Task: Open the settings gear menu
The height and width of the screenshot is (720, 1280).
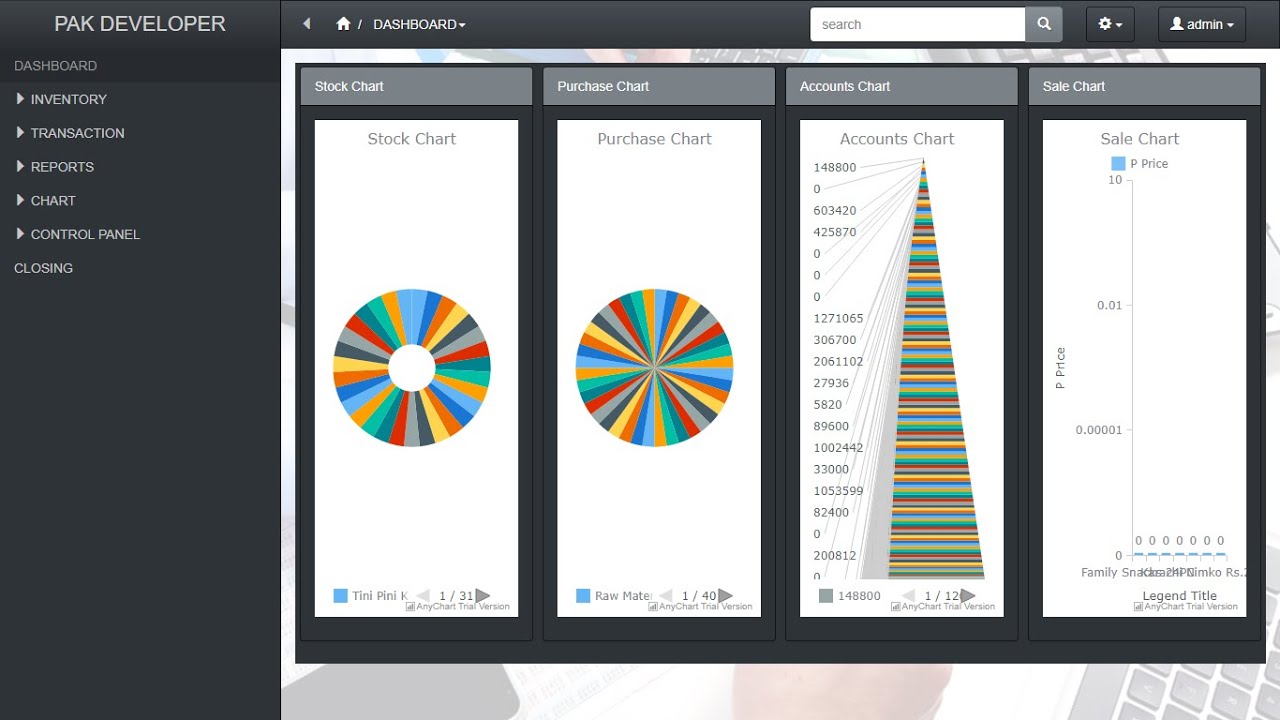Action: point(1110,24)
